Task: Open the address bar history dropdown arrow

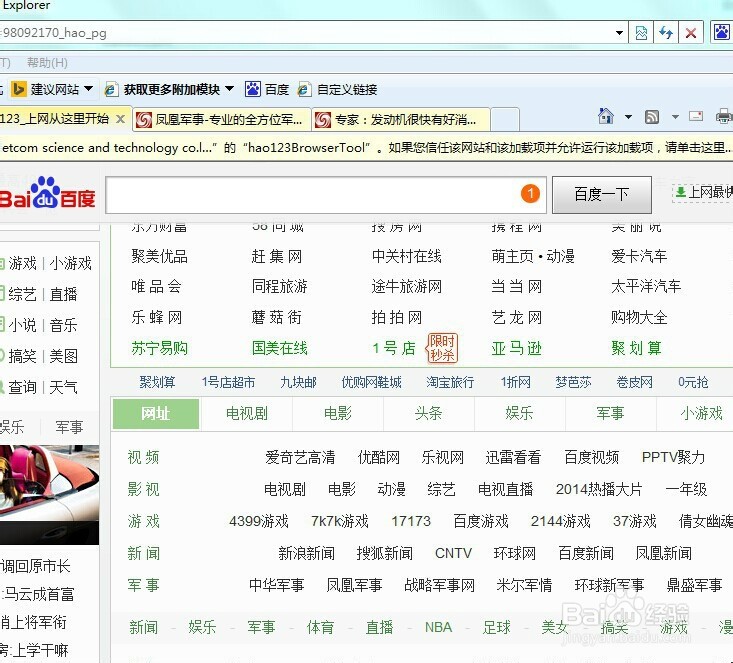Action: click(x=619, y=33)
